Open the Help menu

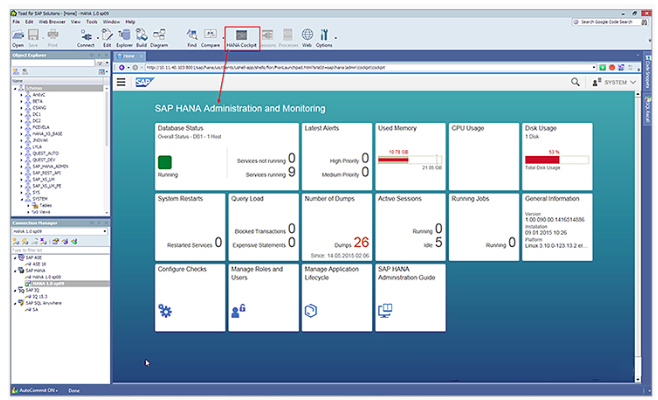tap(130, 22)
